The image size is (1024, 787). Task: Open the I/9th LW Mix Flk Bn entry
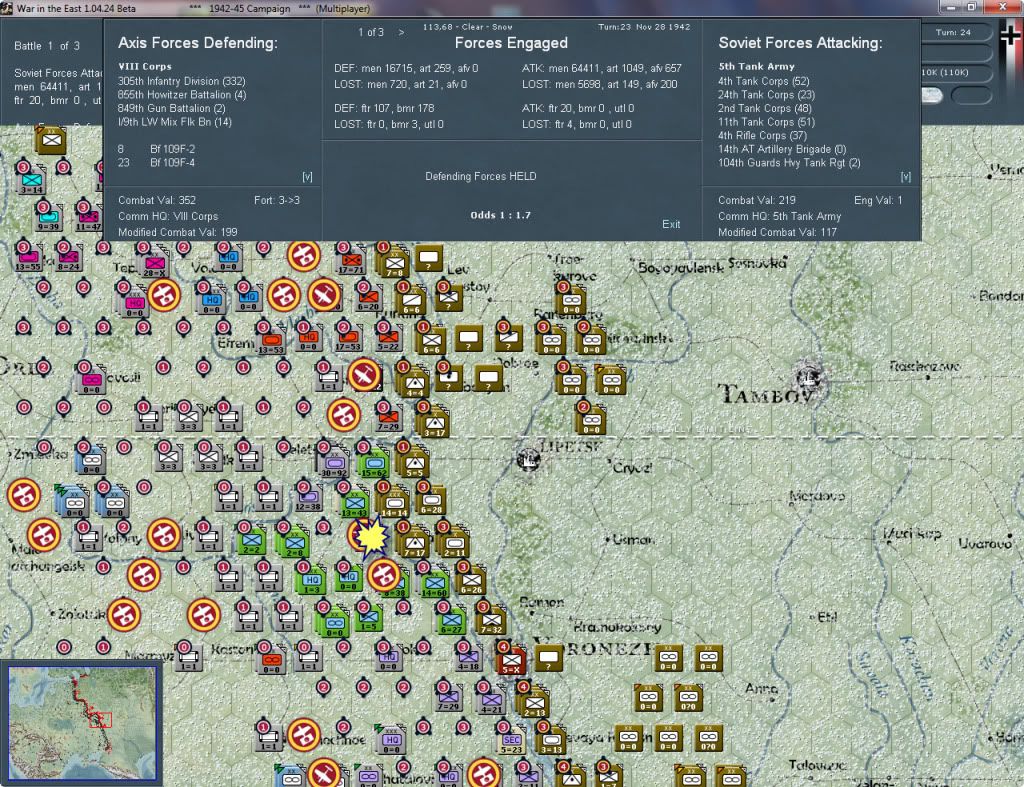(x=175, y=122)
